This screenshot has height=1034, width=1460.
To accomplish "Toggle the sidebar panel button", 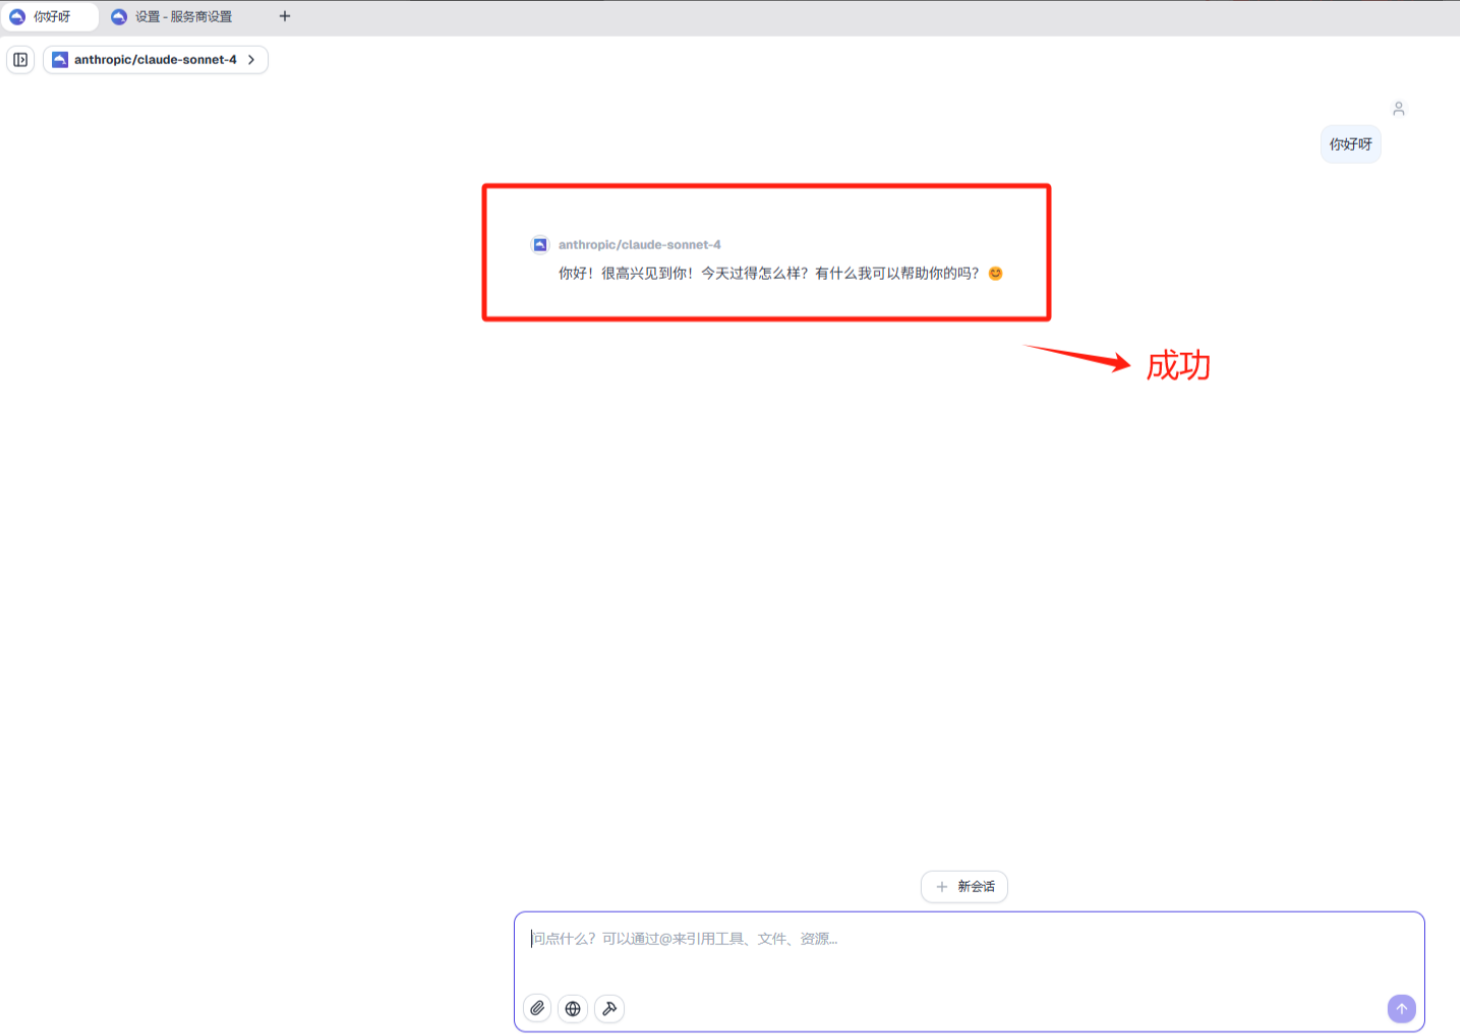I will 20,60.
